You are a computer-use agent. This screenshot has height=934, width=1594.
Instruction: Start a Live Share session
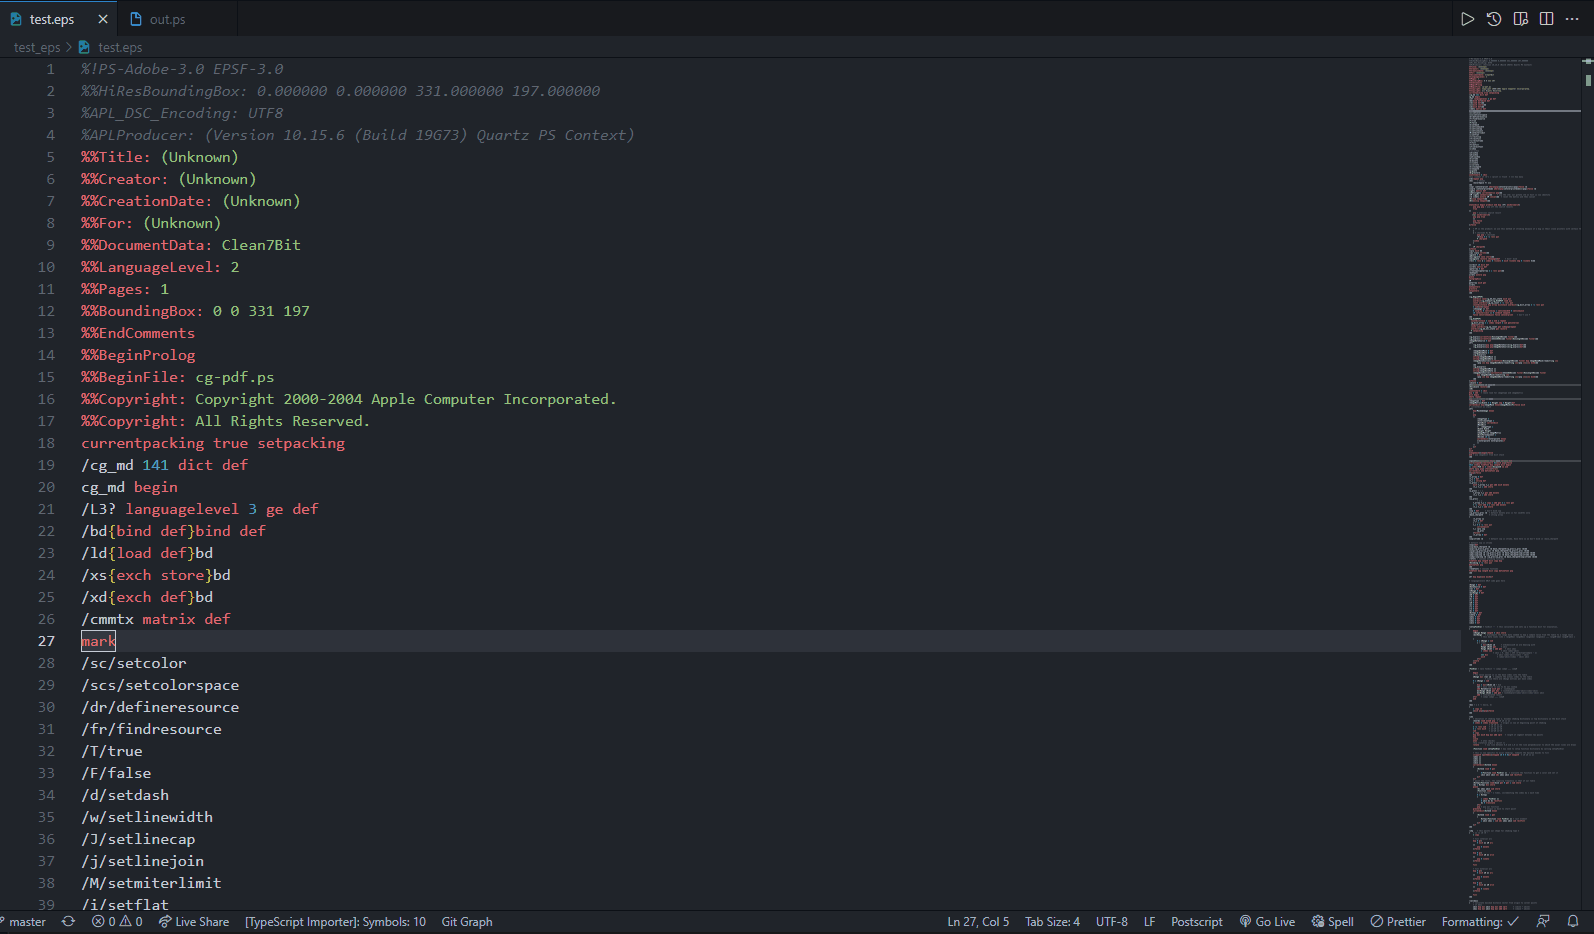pyautogui.click(x=194, y=922)
